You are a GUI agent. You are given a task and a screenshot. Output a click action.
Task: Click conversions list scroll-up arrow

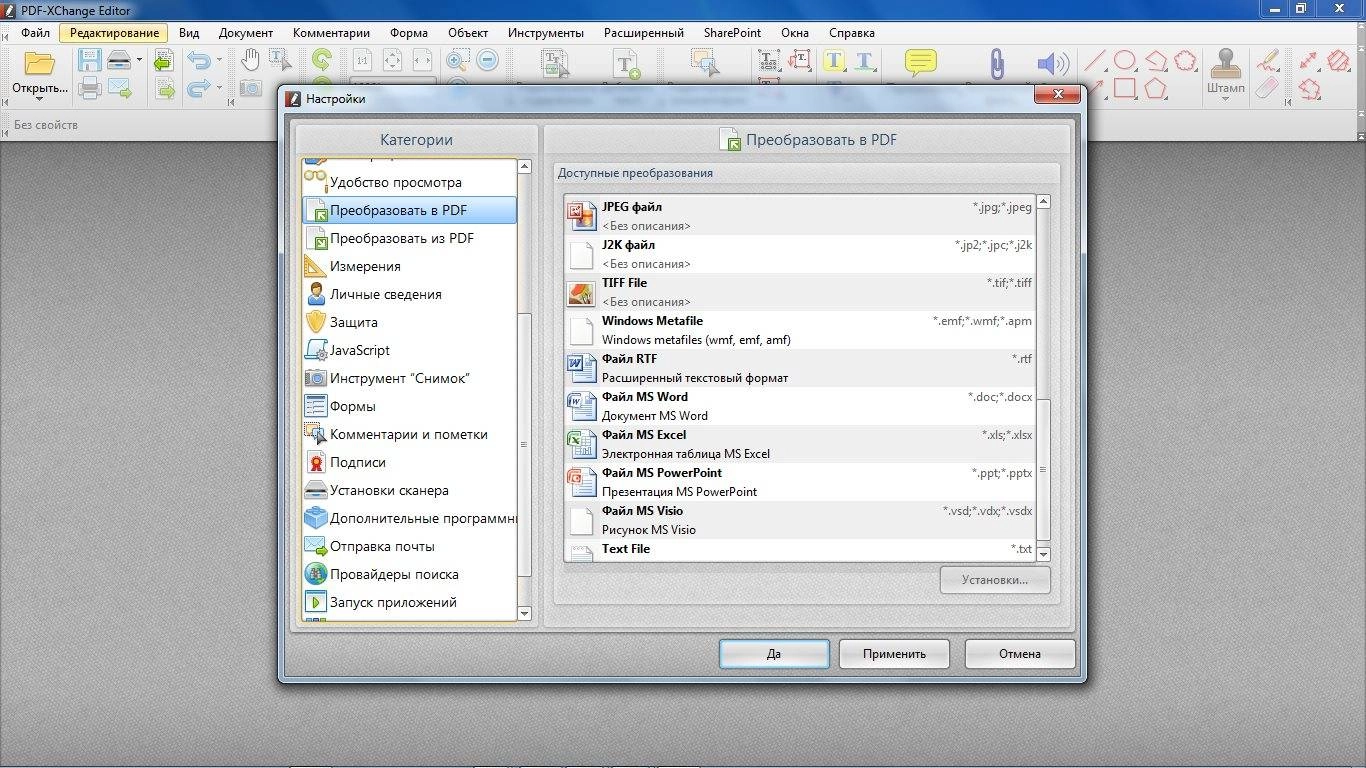click(x=1044, y=202)
